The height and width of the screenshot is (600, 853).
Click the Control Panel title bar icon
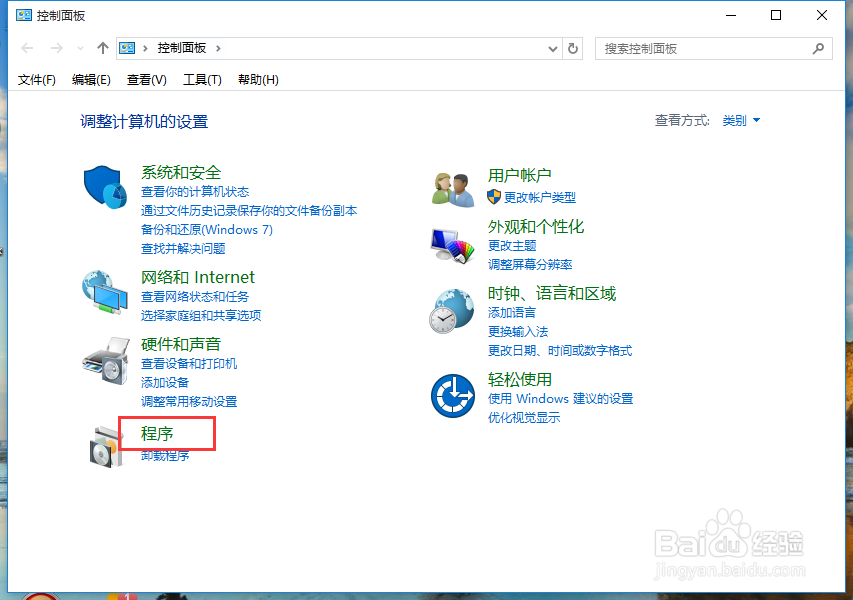(x=23, y=15)
